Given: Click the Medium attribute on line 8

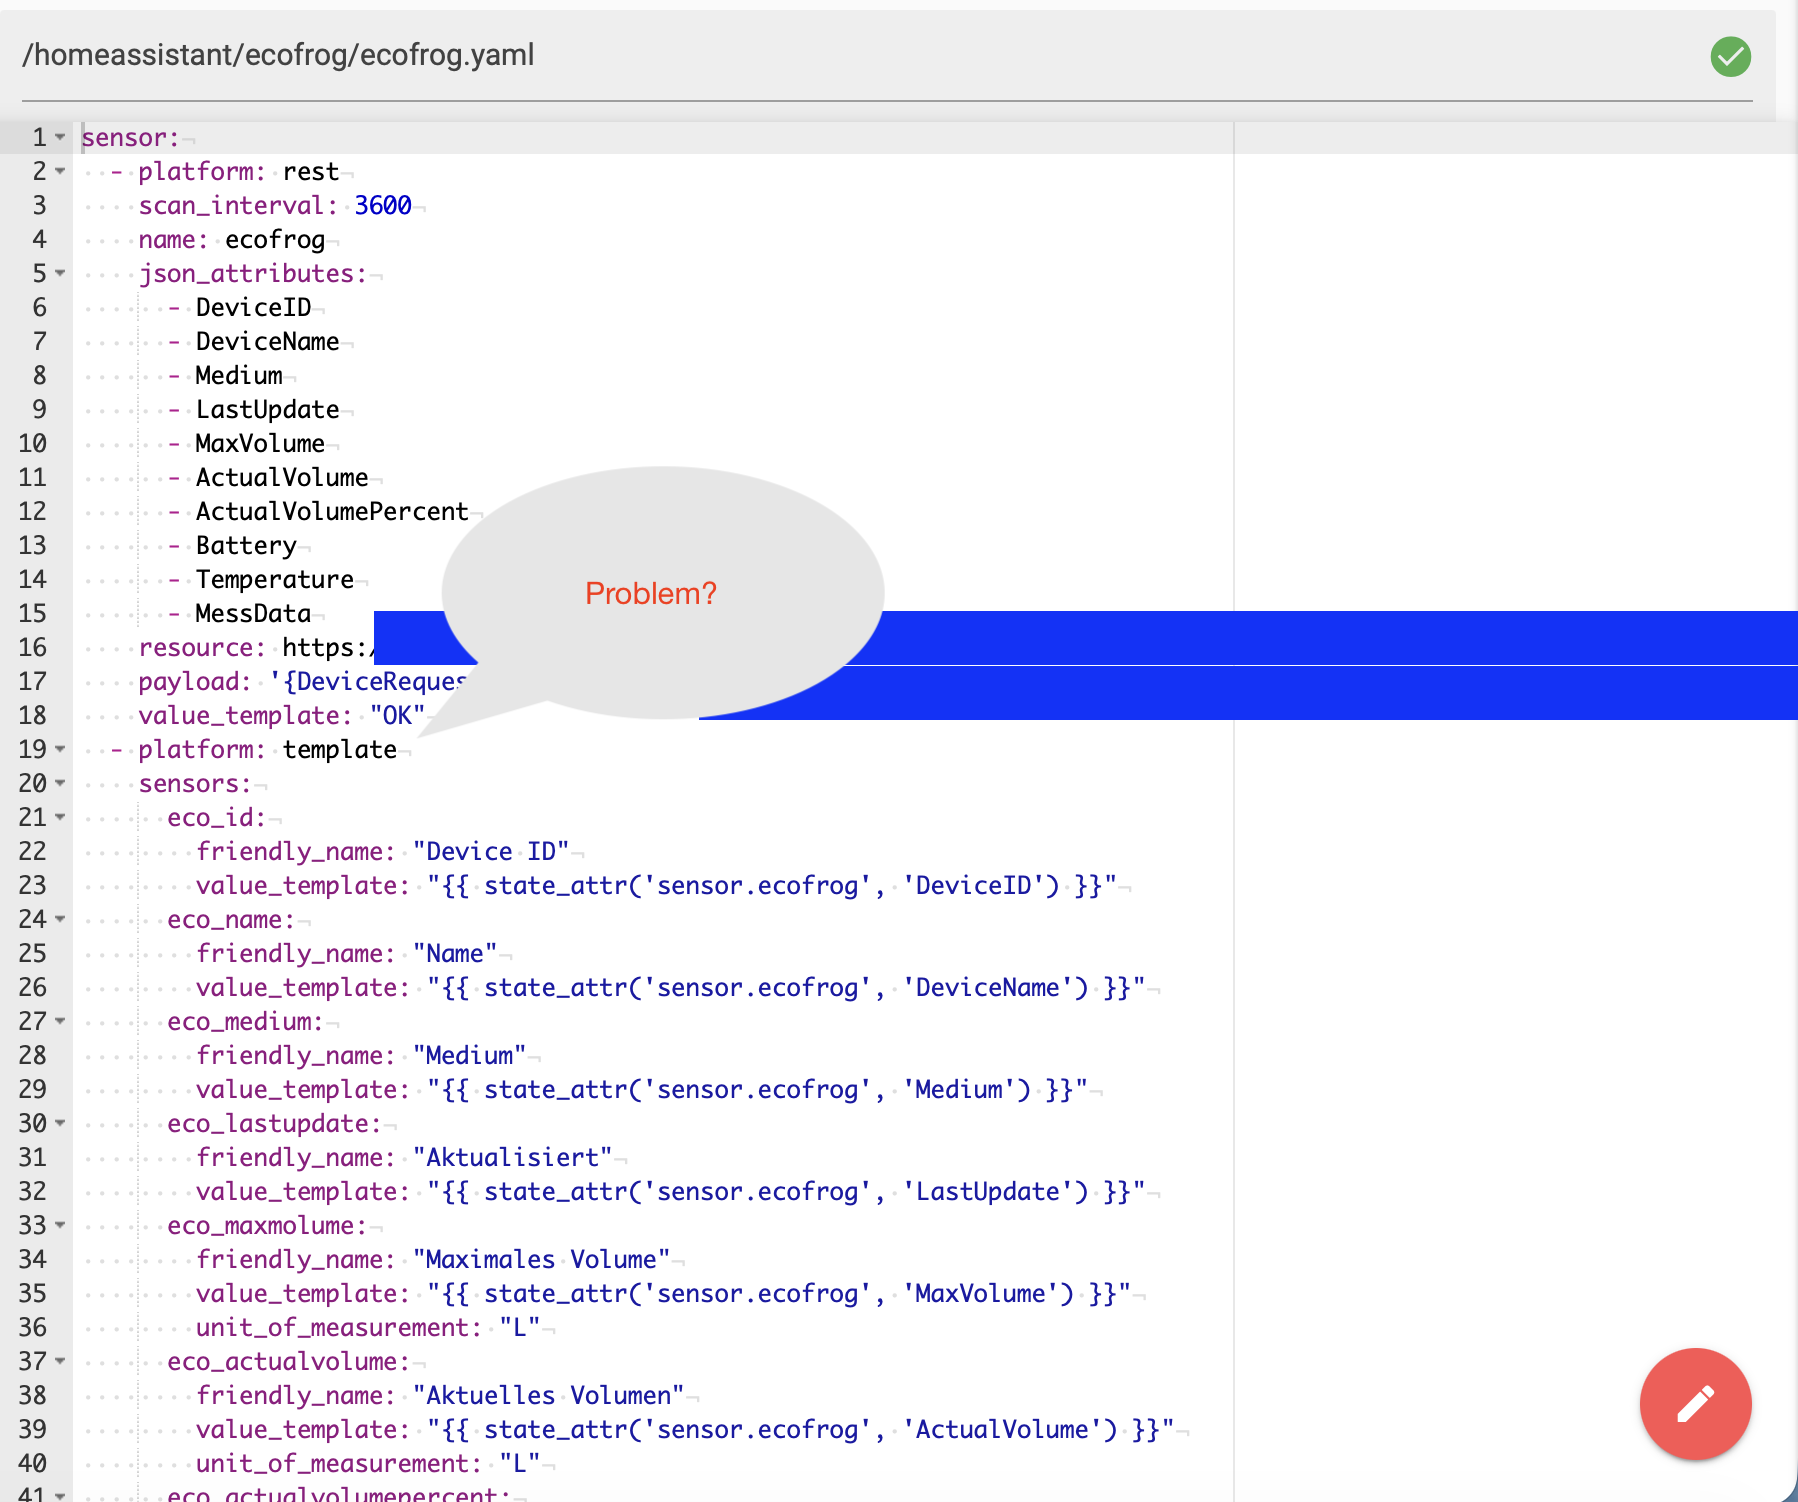Looking at the screenshot, I should point(239,375).
